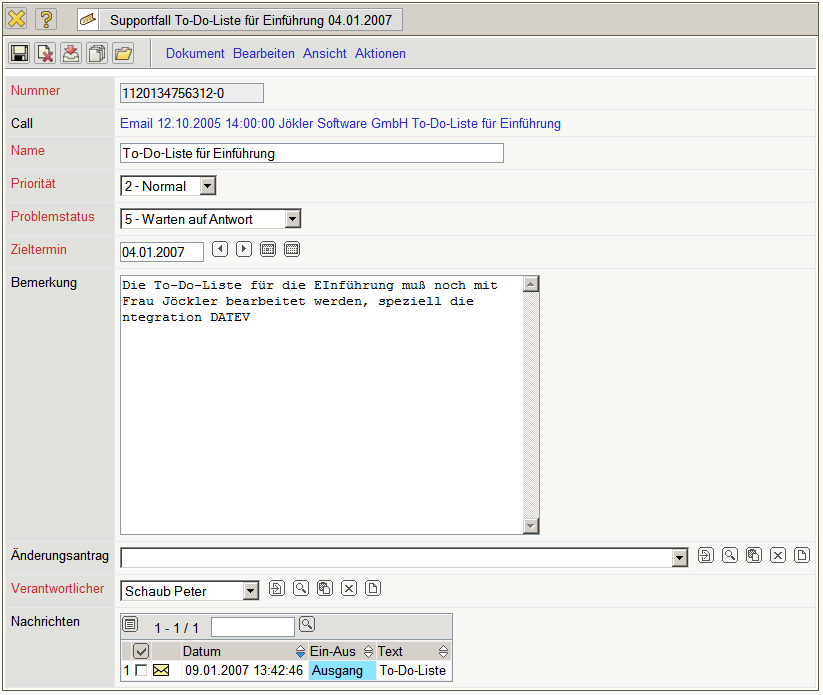The width and height of the screenshot is (823, 695).
Task: Click the clear X icon beside Änderungsantrag
Action: (x=778, y=555)
